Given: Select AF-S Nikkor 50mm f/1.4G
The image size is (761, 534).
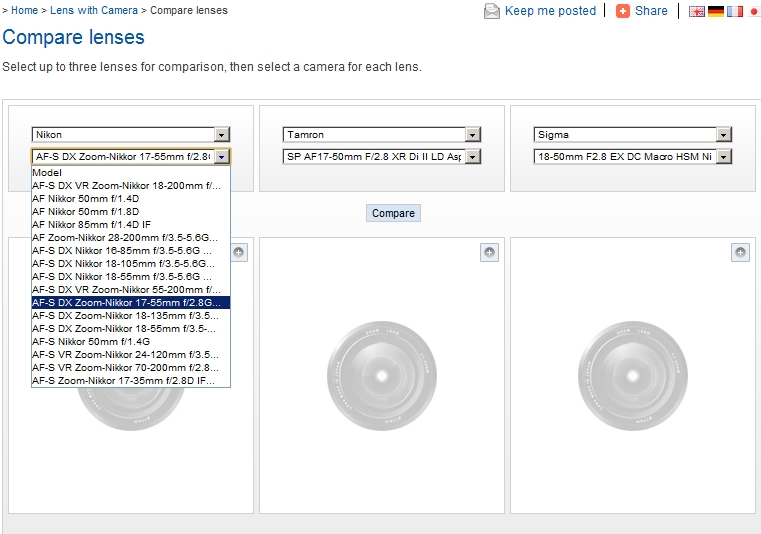Looking at the screenshot, I should (131, 342).
